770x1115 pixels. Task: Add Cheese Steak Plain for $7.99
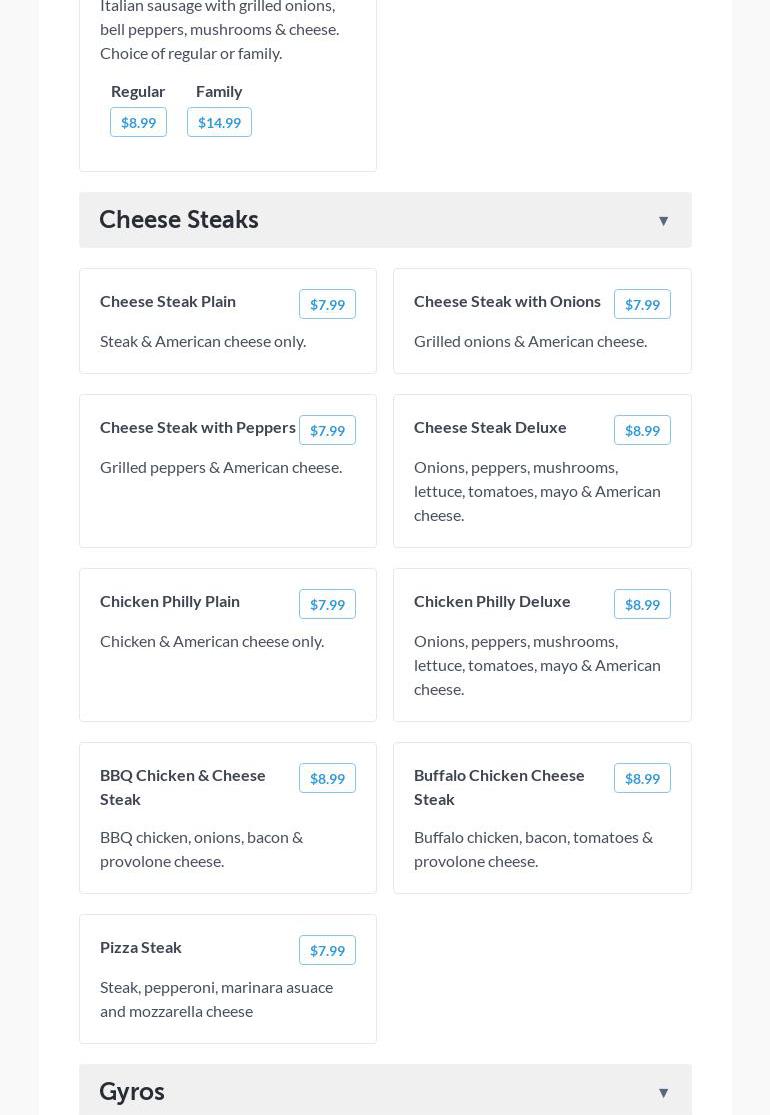click(327, 305)
